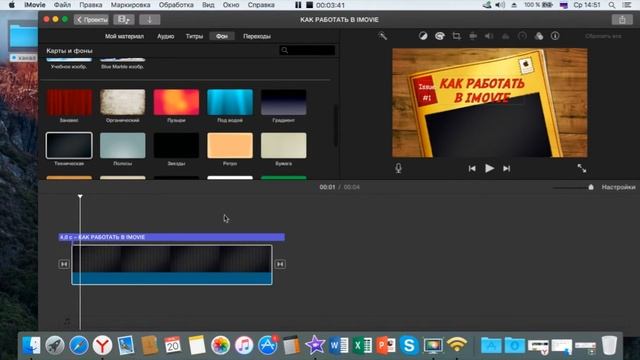Open the Окно menu

[x=231, y=5]
